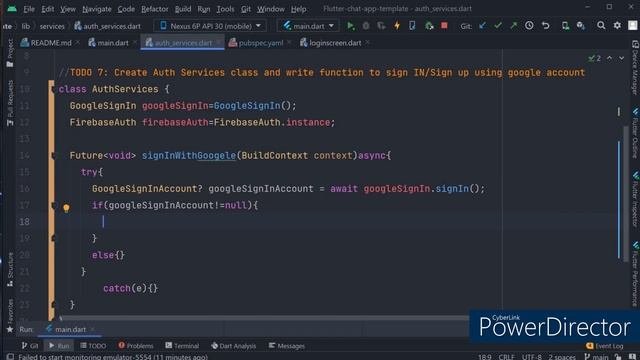Viewport: 640px width, 360px height.
Task: Open the Tools menu
Action: click(x=225, y=9)
